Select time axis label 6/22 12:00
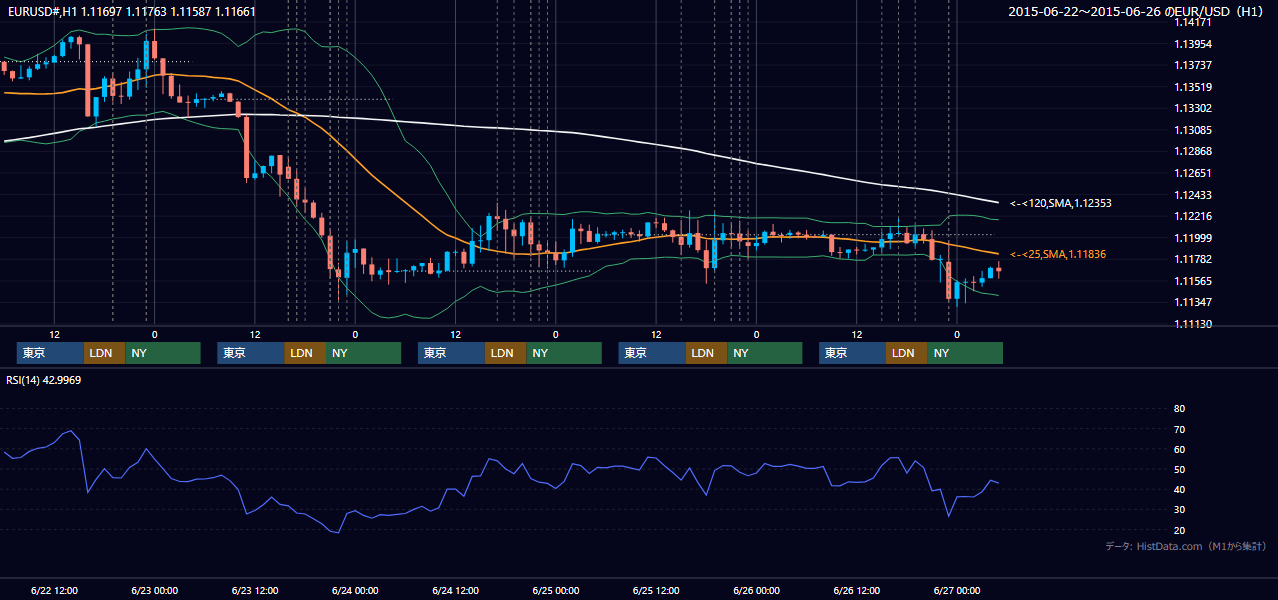Screen dimensions: 1278x600 (x=54, y=591)
